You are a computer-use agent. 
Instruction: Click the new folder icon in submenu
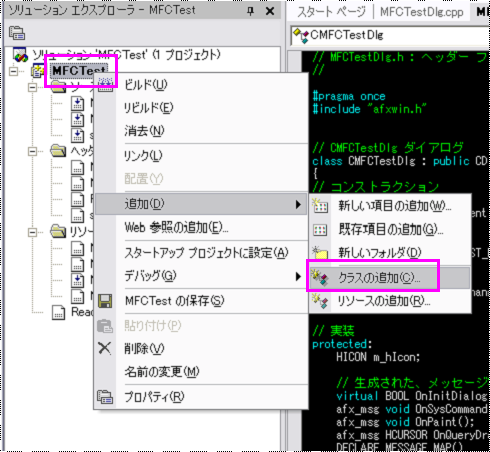click(320, 253)
